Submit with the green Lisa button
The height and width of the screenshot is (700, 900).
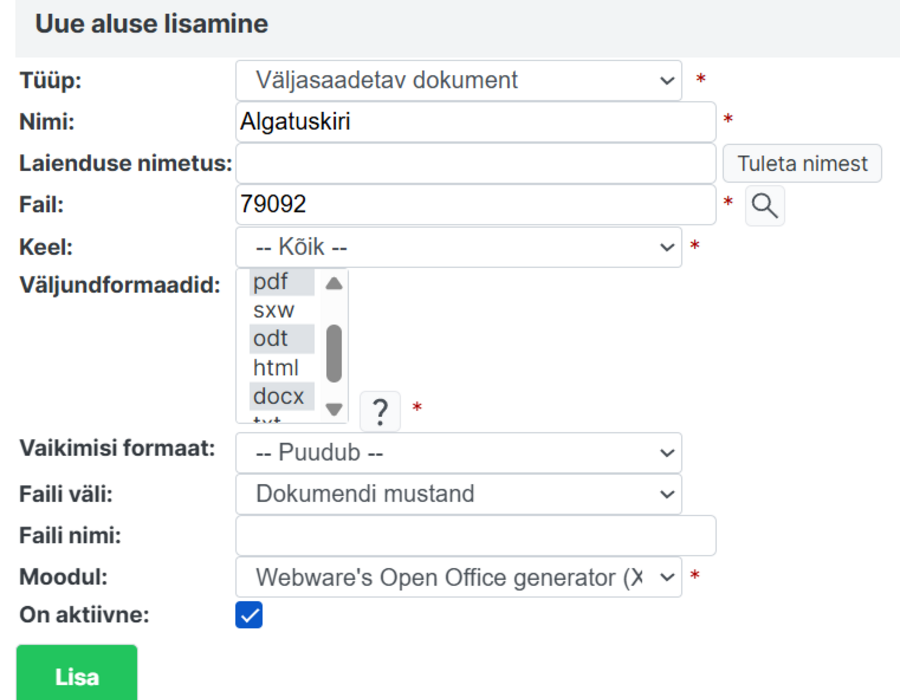click(x=77, y=674)
